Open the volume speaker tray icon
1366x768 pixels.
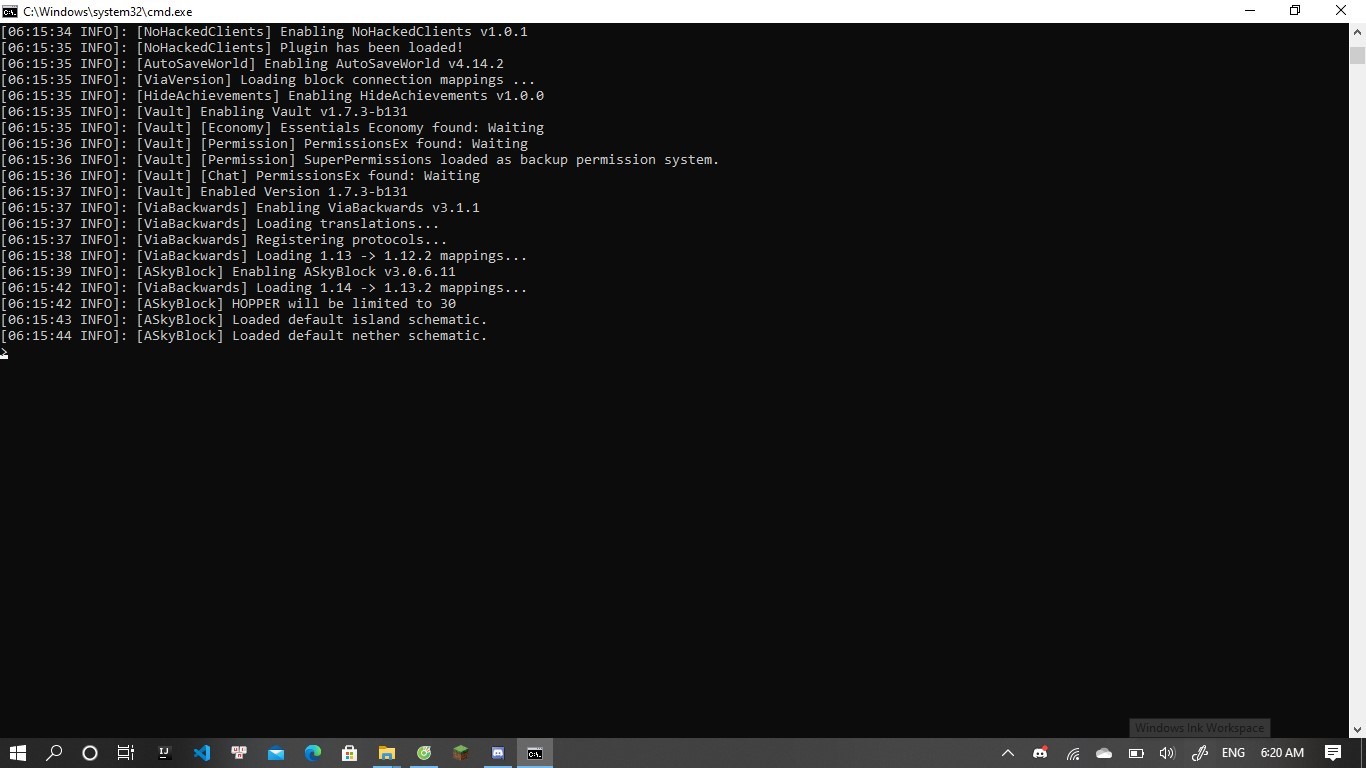(1167, 753)
